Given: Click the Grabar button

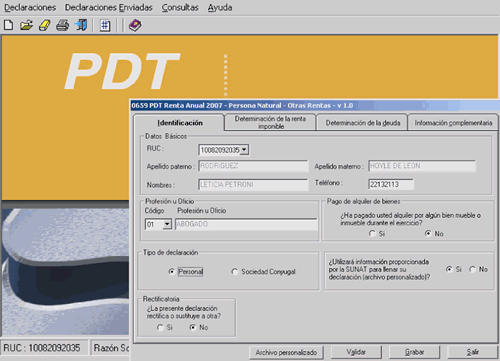Looking at the screenshot, I should point(414,352).
